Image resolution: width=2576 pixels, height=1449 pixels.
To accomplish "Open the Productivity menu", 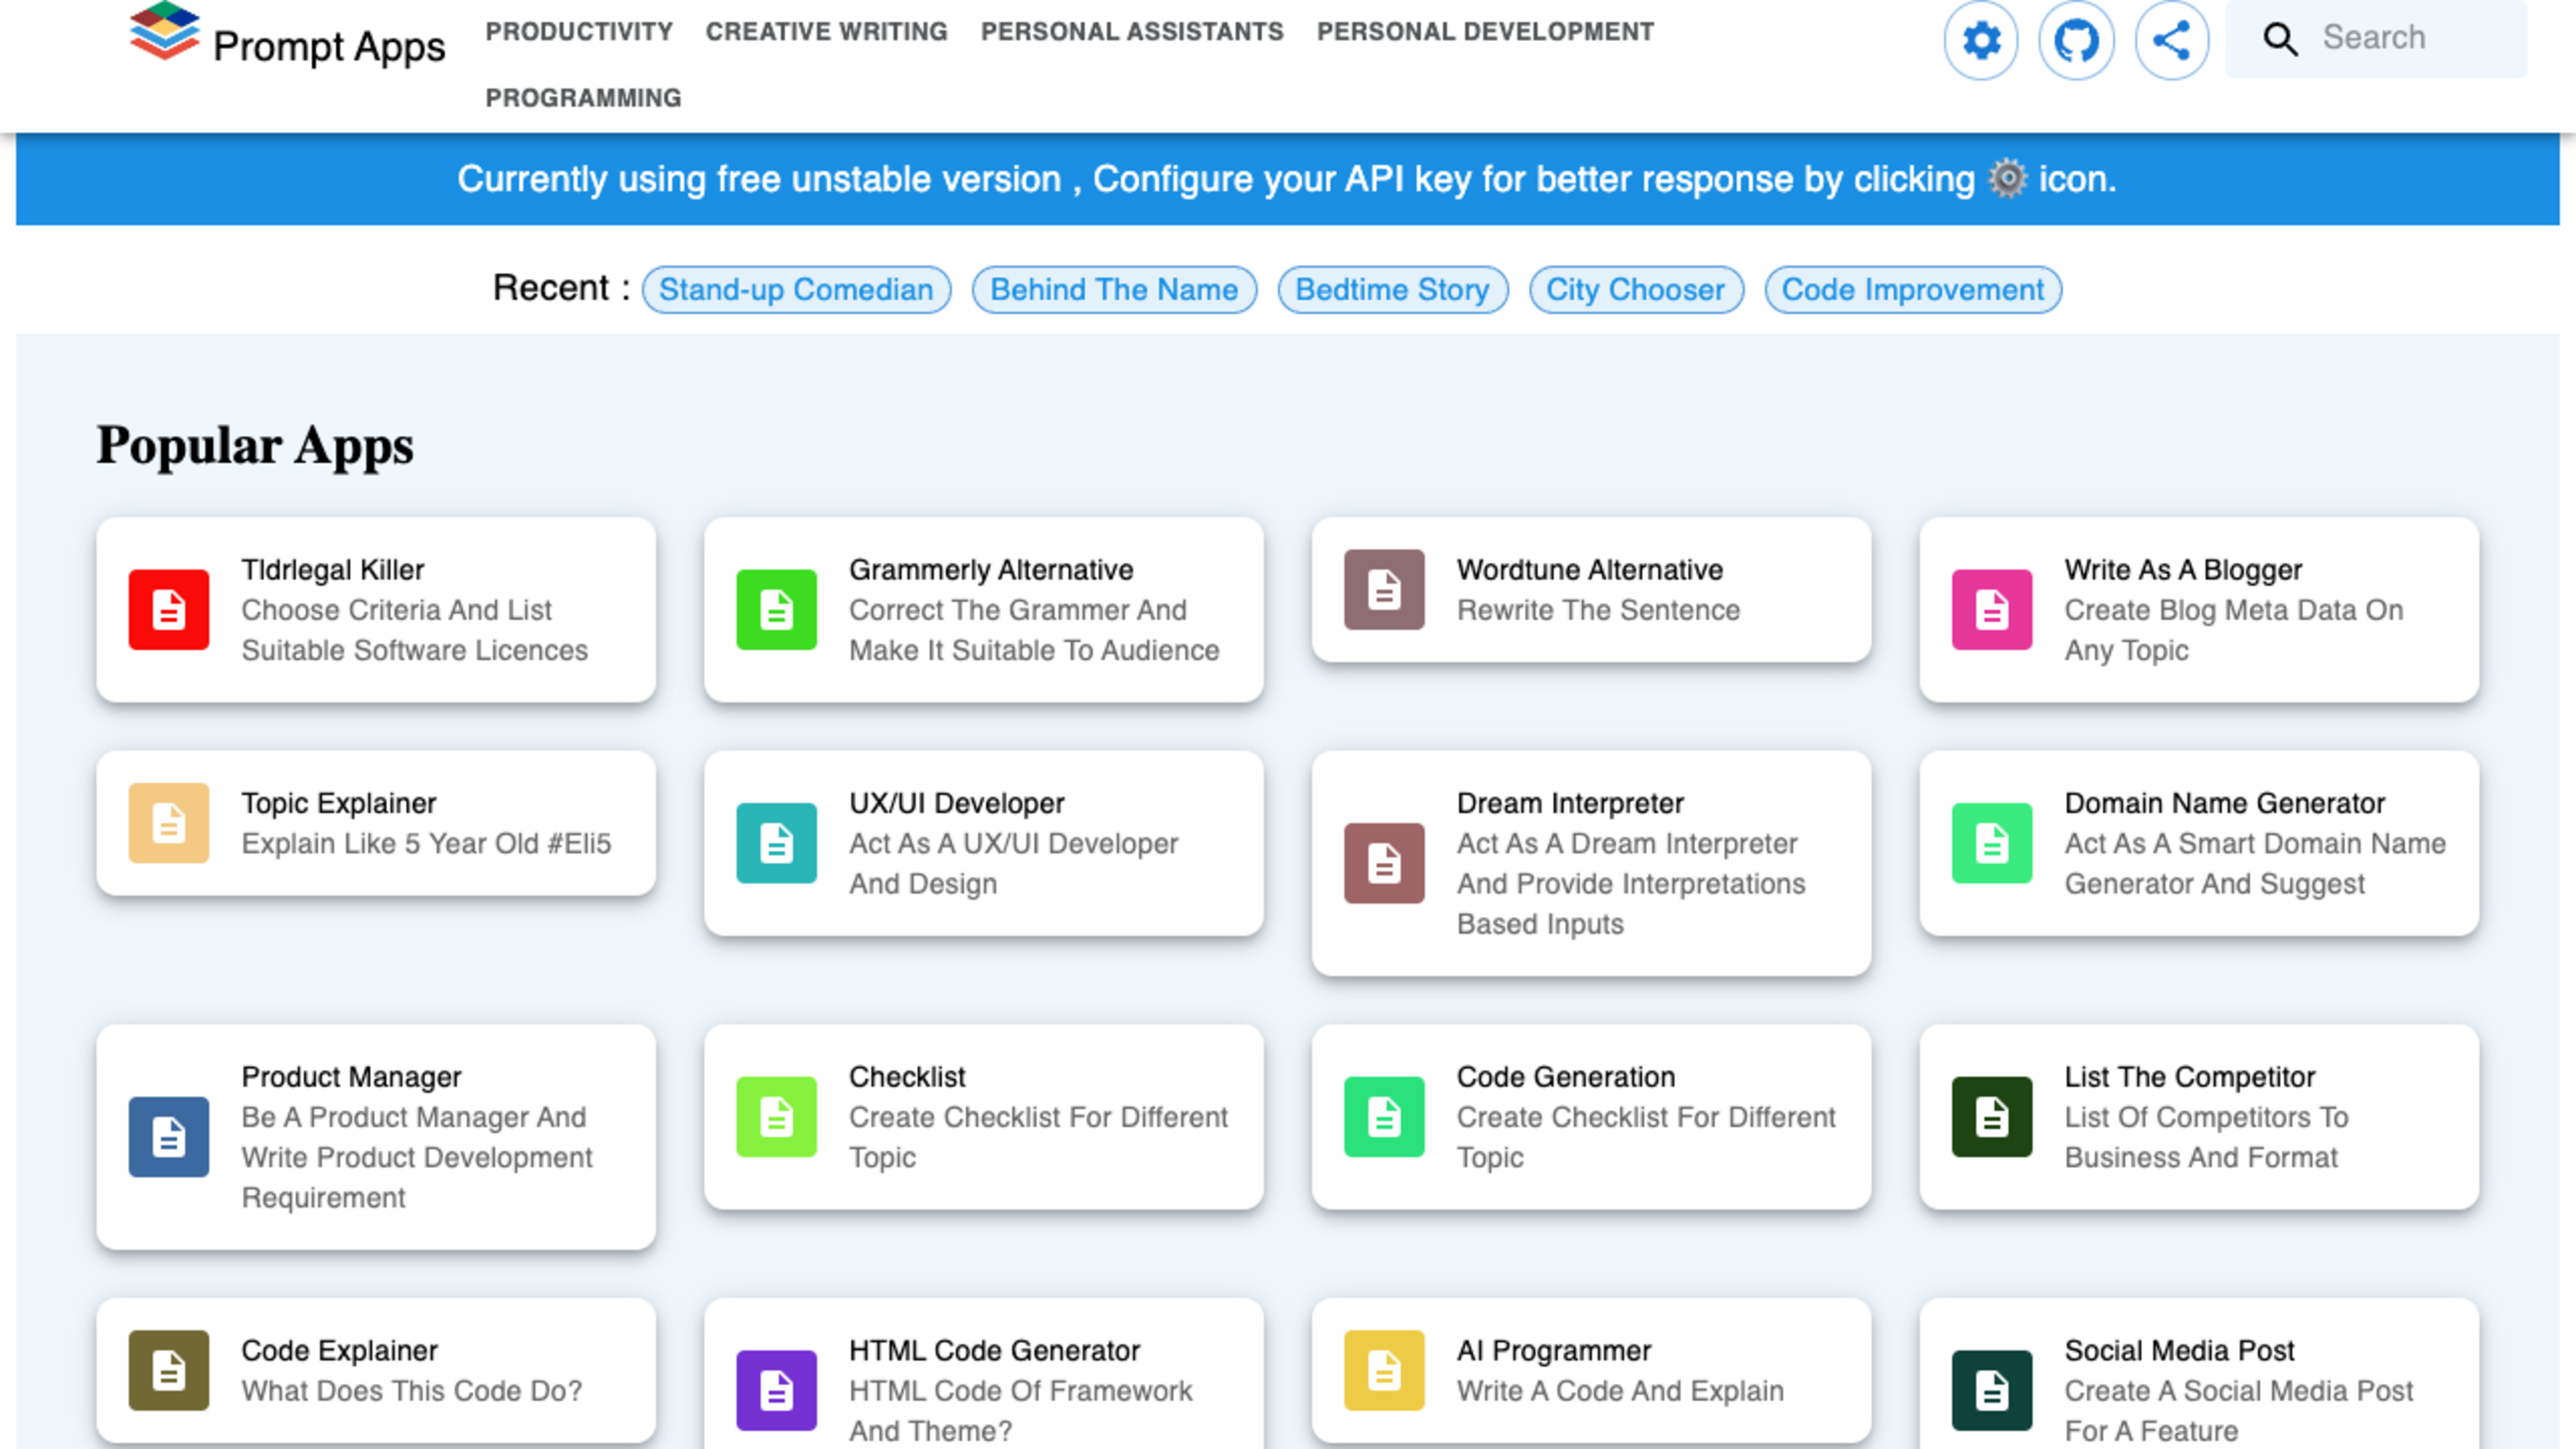I will tap(579, 31).
